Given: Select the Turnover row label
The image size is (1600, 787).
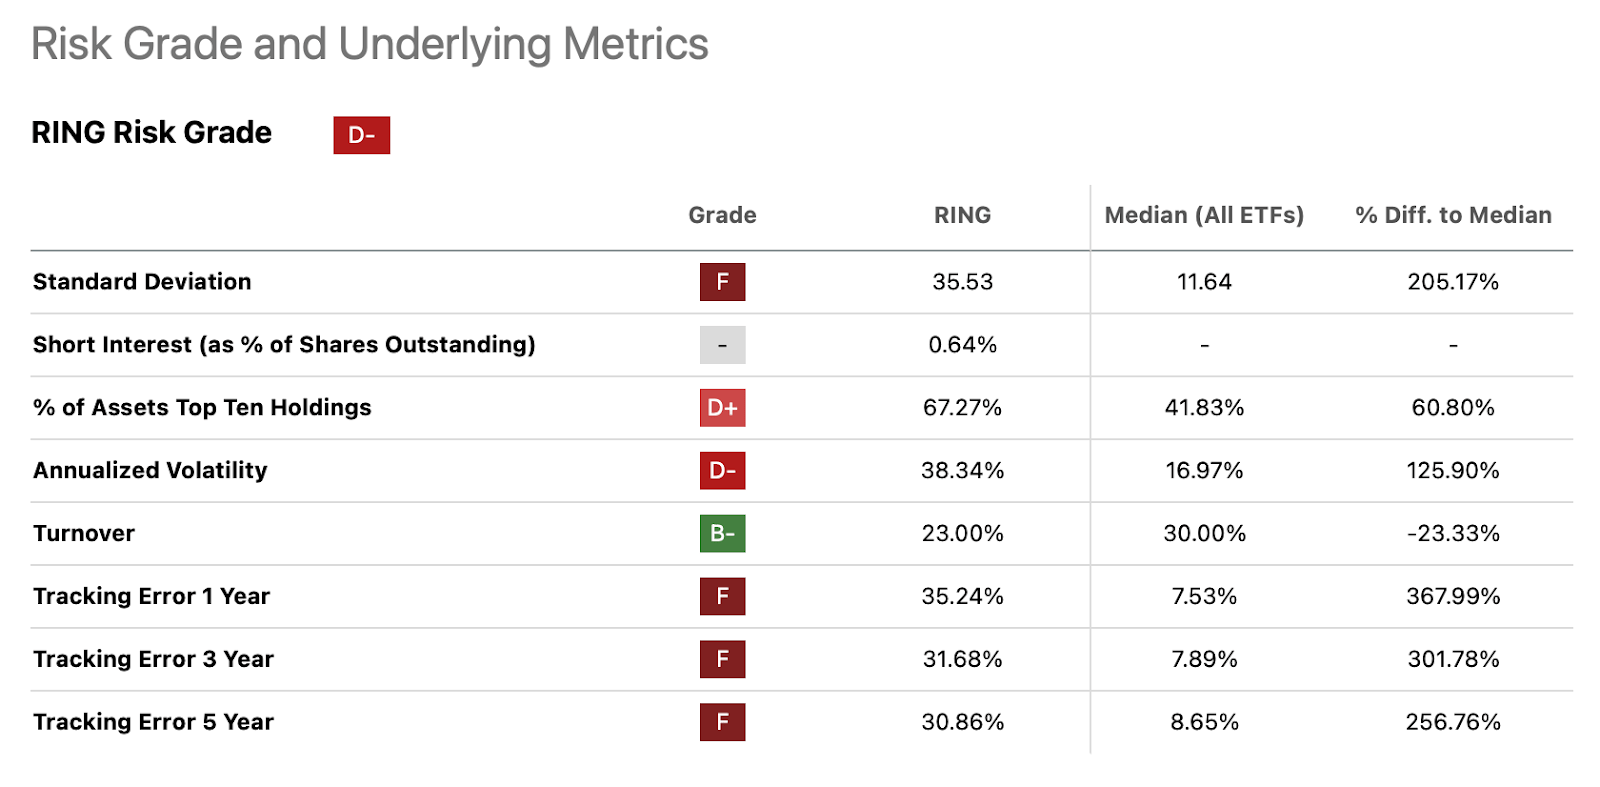Looking at the screenshot, I should 84,534.
